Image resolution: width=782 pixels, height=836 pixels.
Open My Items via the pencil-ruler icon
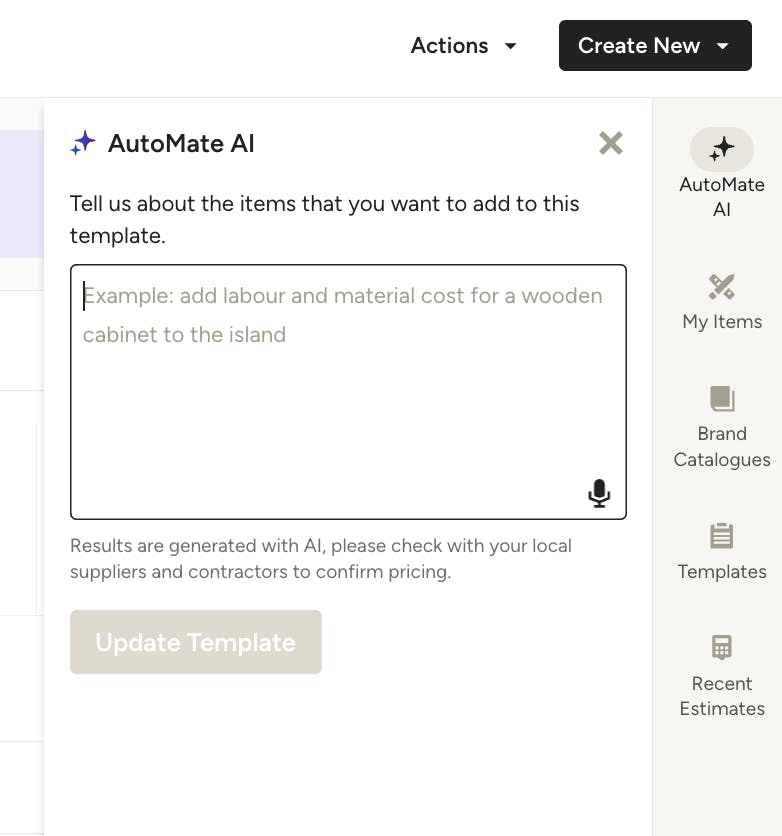point(721,287)
